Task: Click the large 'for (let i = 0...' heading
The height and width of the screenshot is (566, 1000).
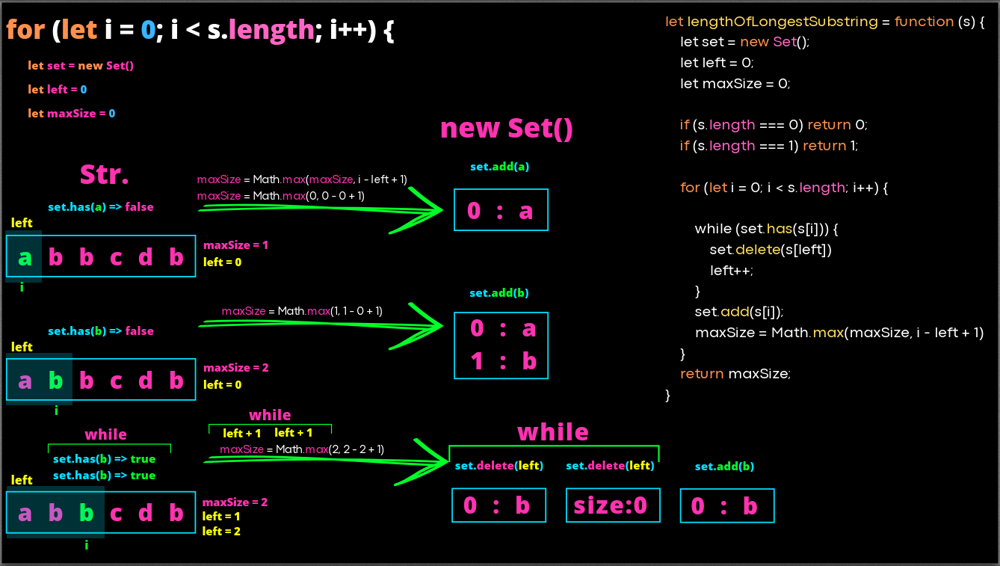Action: tap(200, 30)
